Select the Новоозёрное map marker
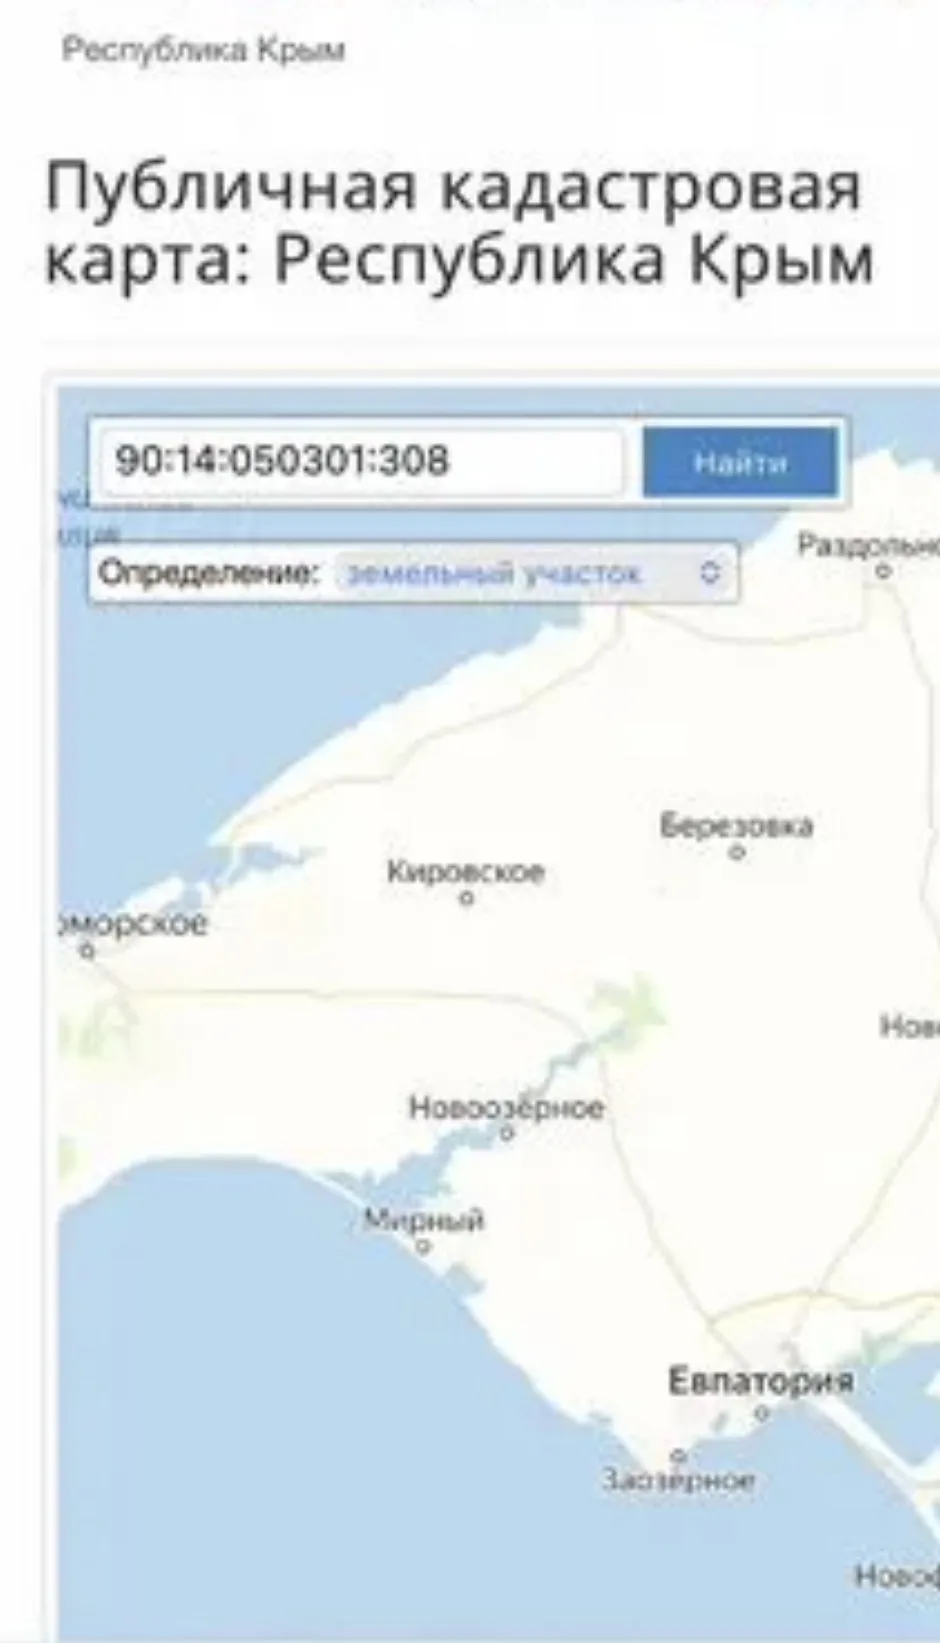 [x=507, y=1133]
